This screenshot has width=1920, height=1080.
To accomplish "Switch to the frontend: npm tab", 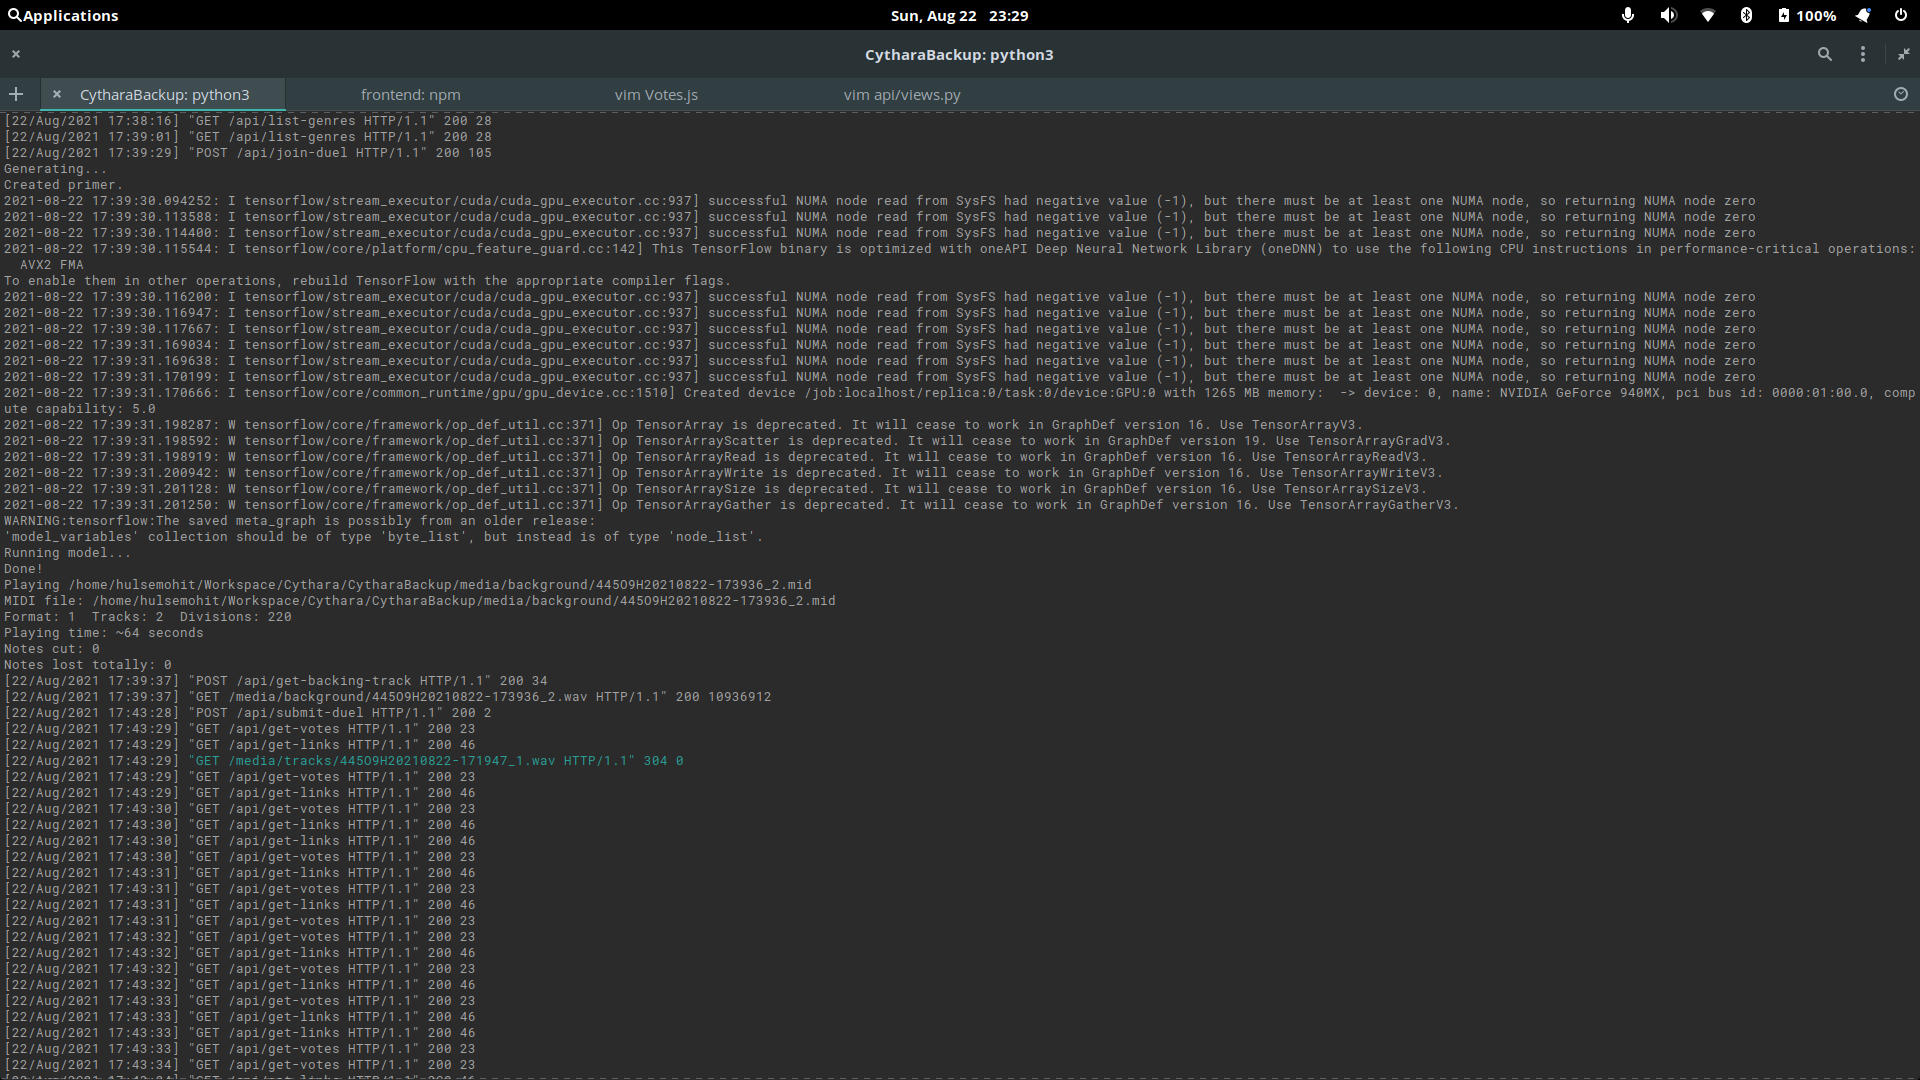I will [410, 95].
